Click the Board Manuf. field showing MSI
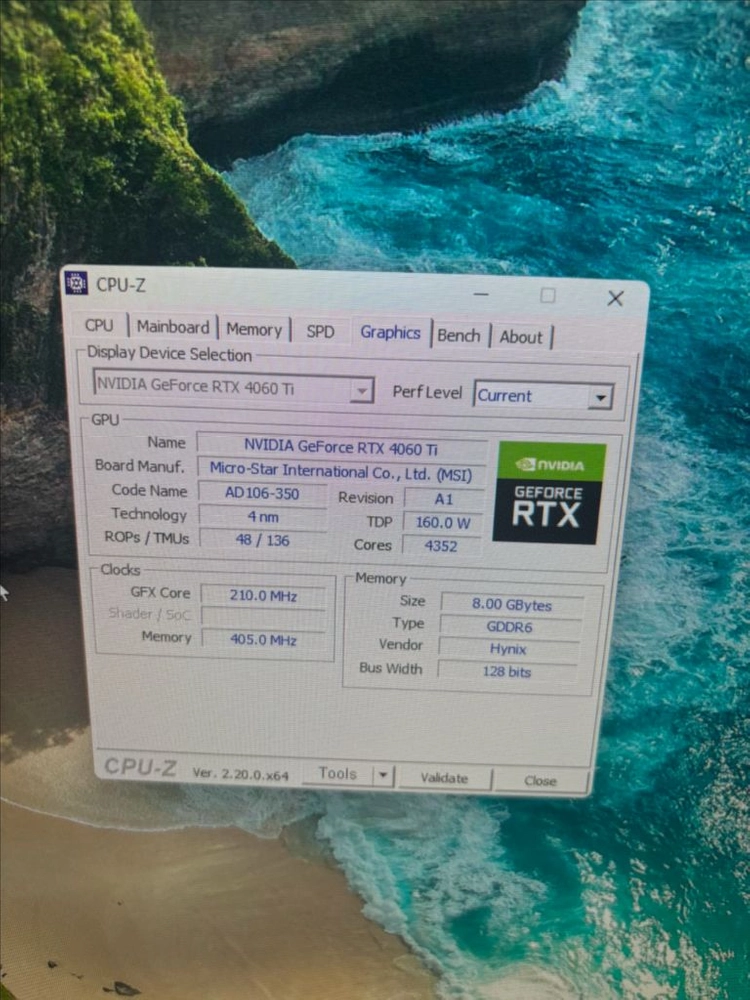Viewport: 750px width, 1000px height. 341,472
